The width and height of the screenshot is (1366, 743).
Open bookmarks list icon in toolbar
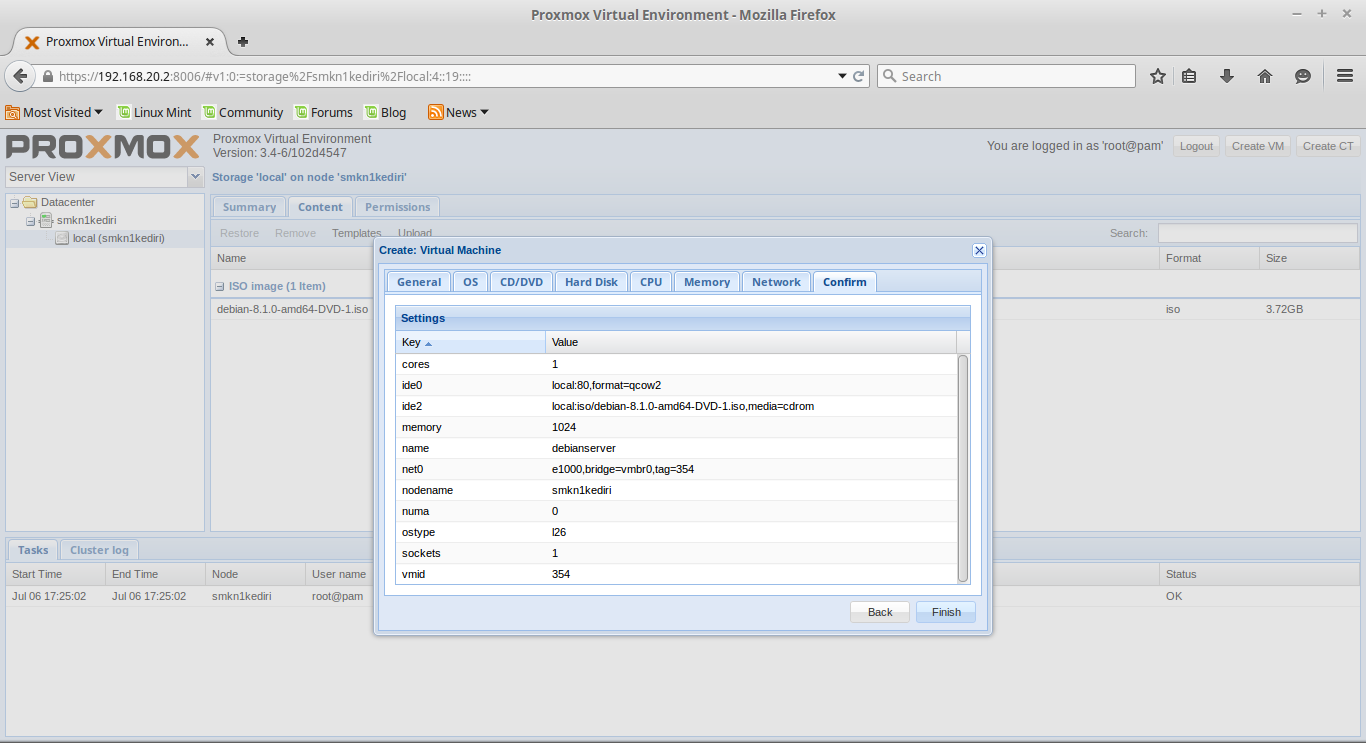1190,76
